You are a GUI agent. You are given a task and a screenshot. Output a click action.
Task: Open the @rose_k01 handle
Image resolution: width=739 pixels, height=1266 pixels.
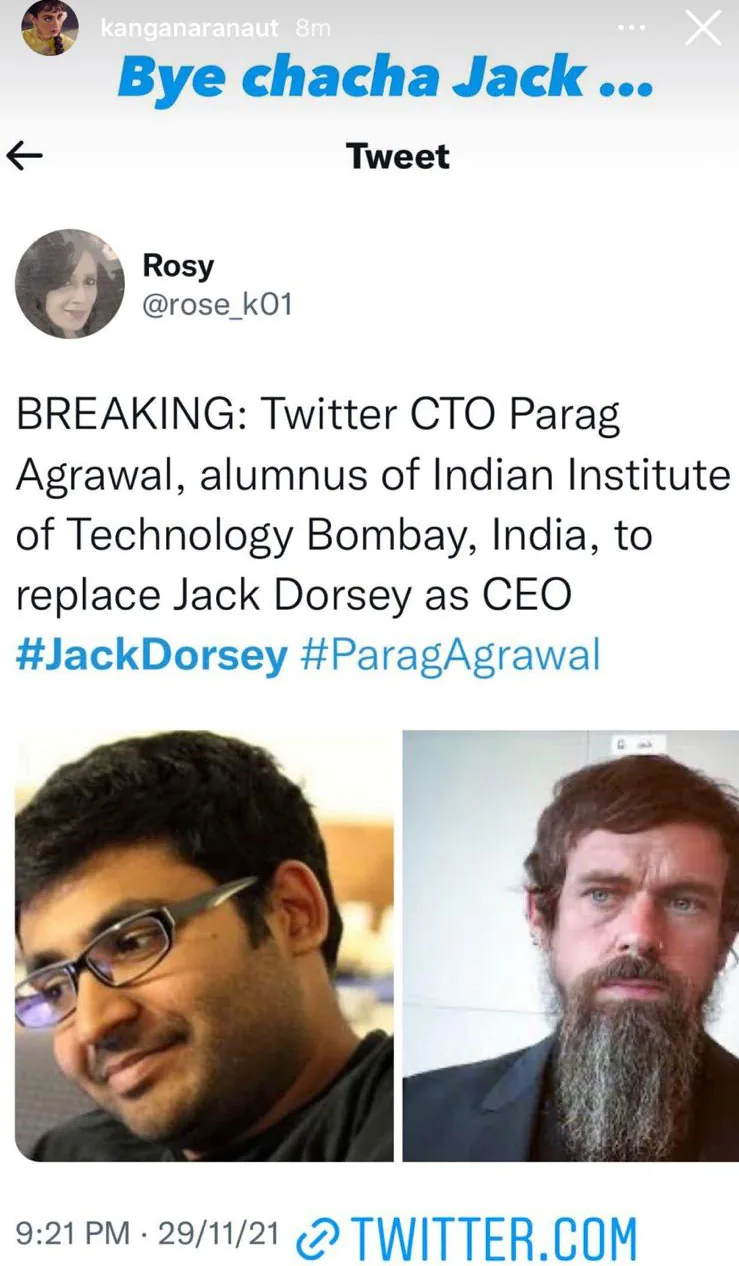217,303
